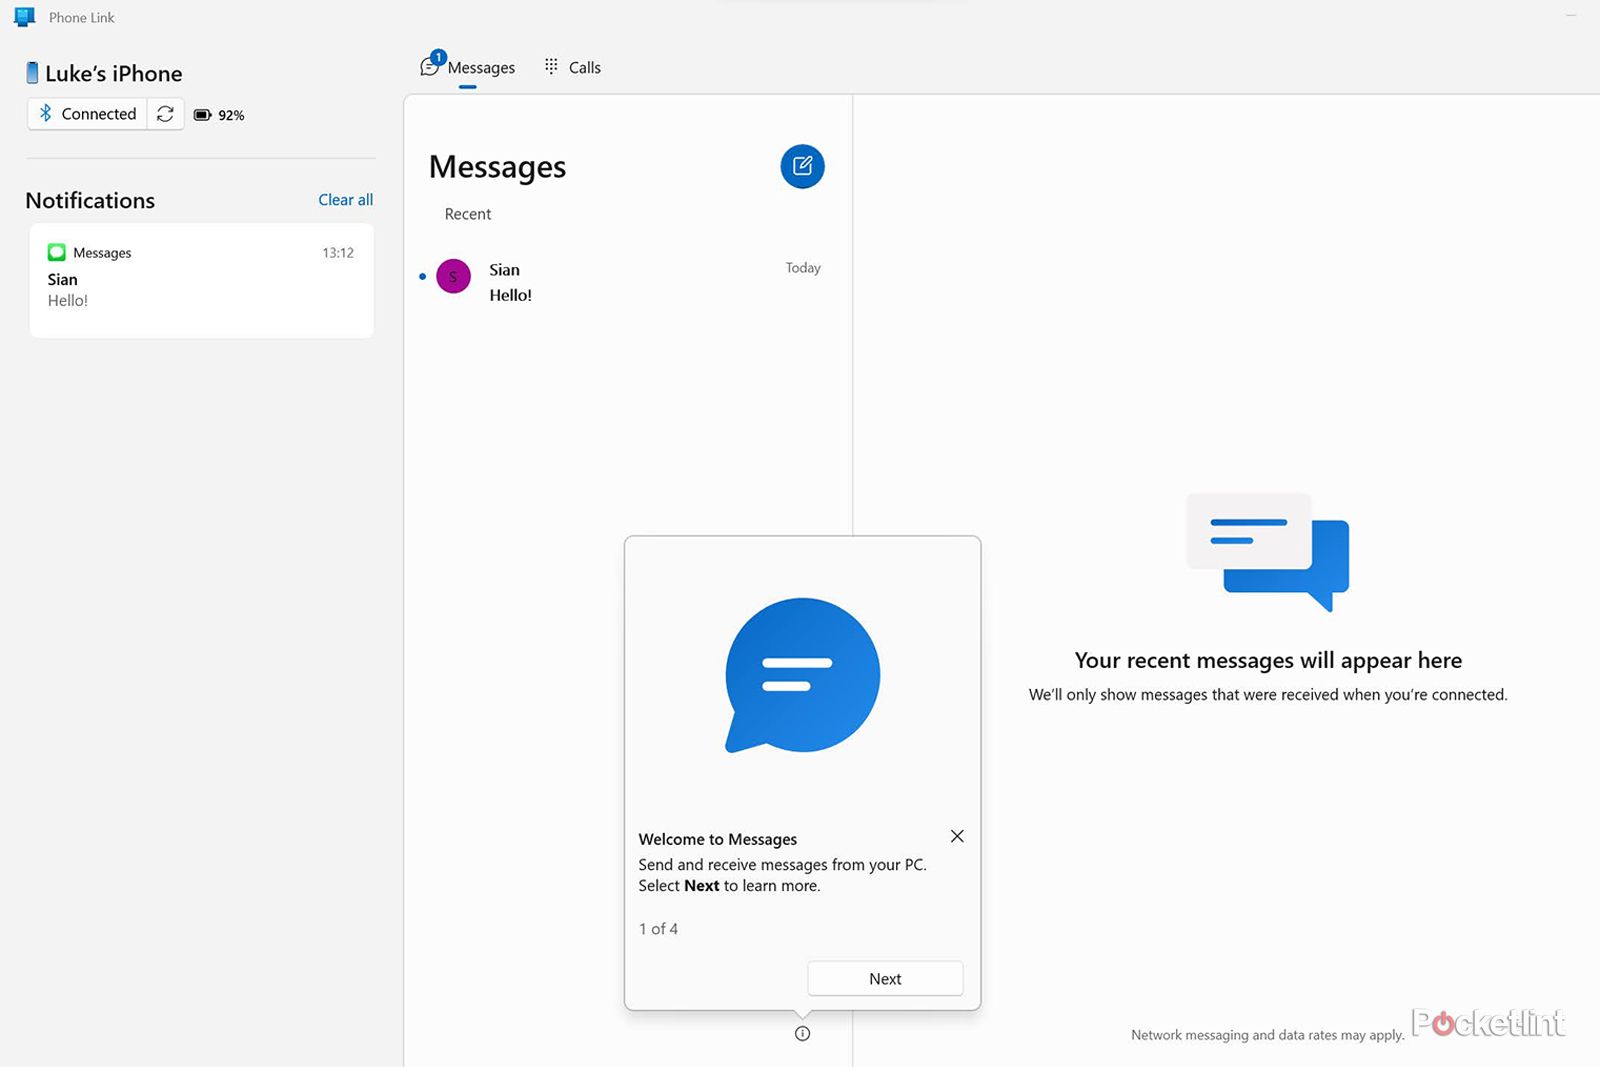
Task: Click Clear all notifications link
Action: 345,200
